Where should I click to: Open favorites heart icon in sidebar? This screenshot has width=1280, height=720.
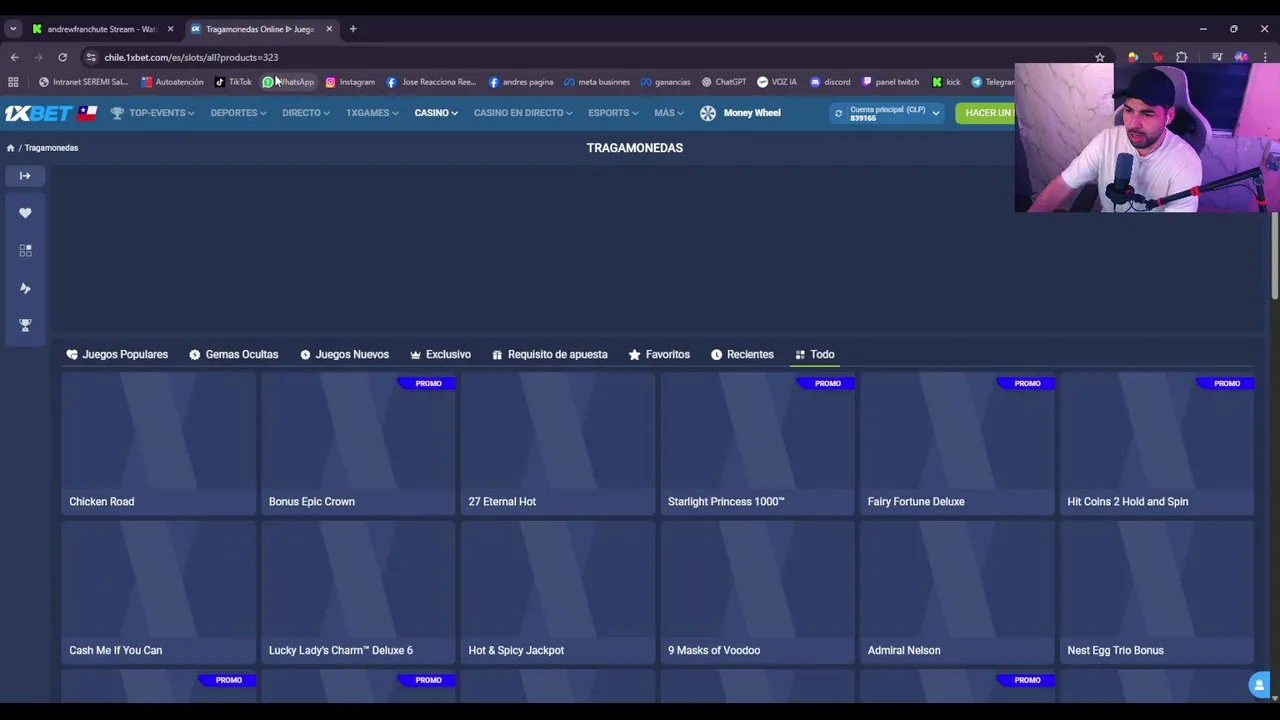click(x=25, y=213)
